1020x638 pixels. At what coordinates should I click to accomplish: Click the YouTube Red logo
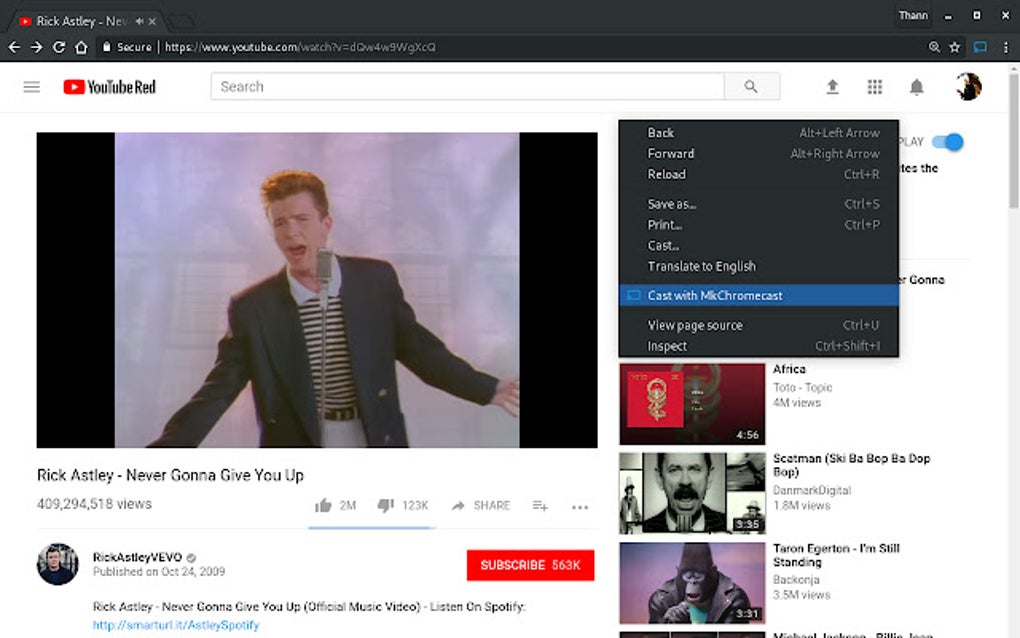coord(110,86)
